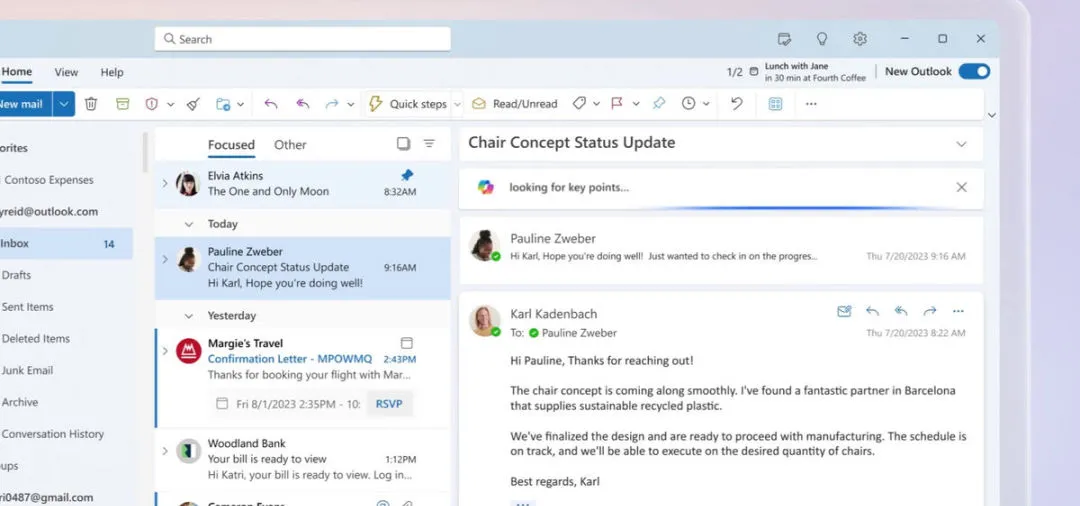Click the Copilot icon in summary bar
Screen dimensions: 1080x506
486,187
